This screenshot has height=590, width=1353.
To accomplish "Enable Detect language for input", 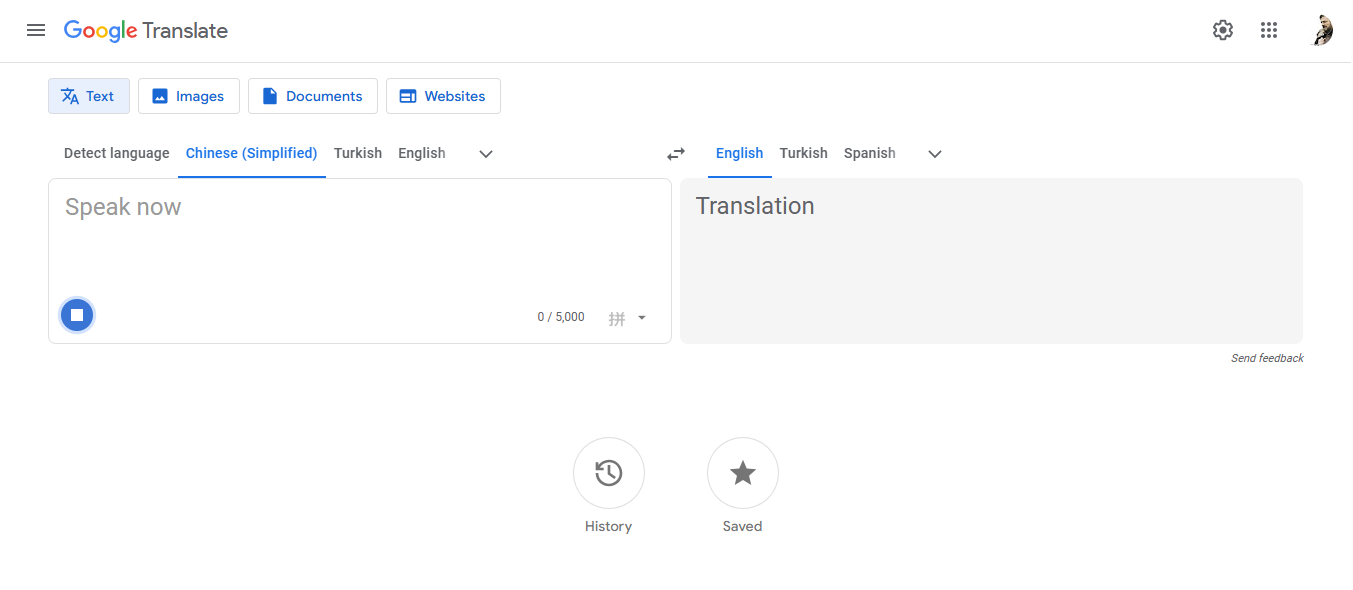I will tap(116, 153).
